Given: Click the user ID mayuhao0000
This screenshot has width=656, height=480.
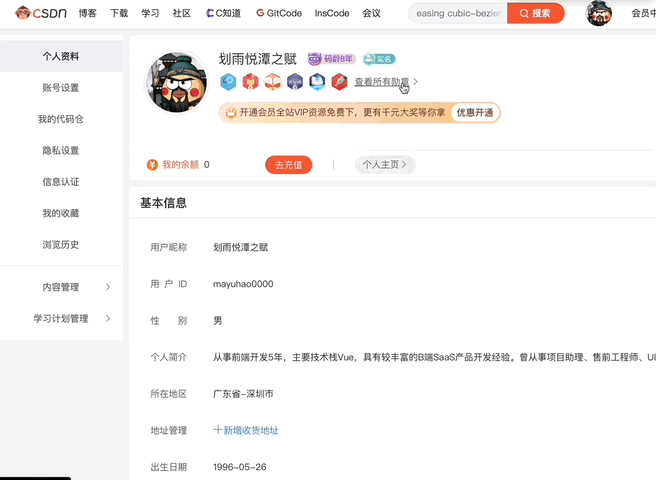Looking at the screenshot, I should tap(243, 284).
